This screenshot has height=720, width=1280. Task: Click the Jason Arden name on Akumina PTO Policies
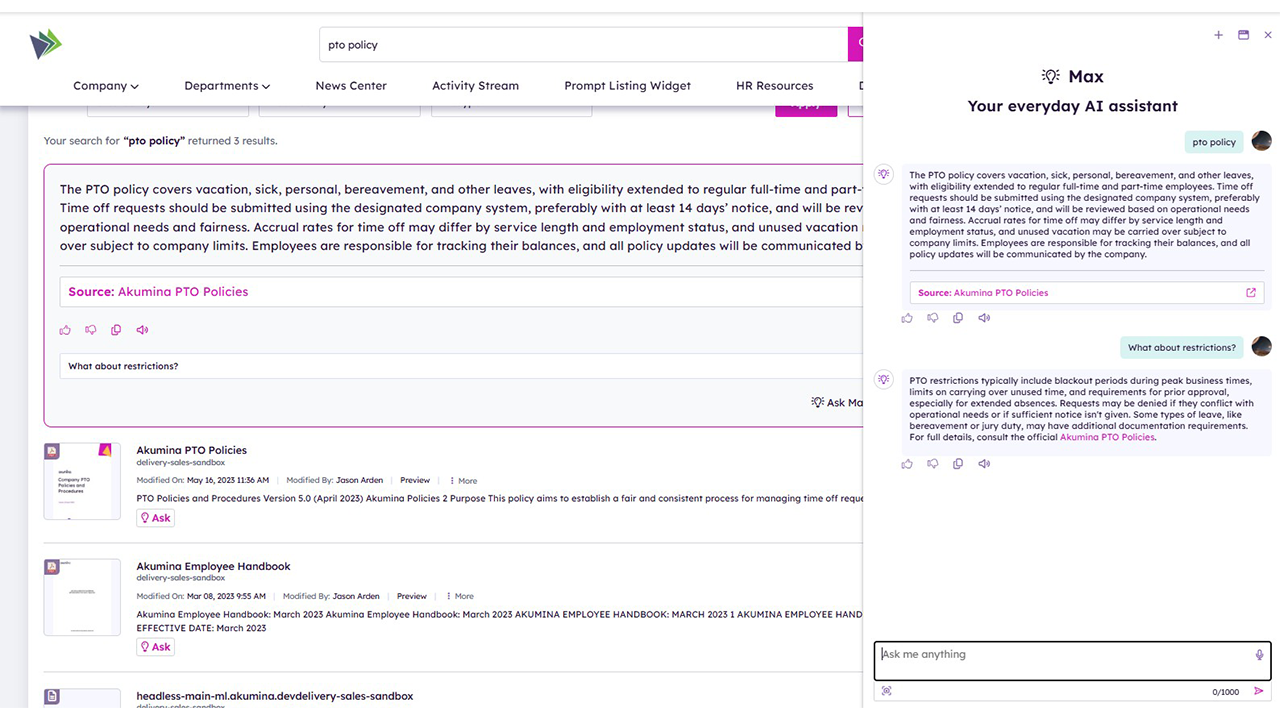(x=358, y=481)
